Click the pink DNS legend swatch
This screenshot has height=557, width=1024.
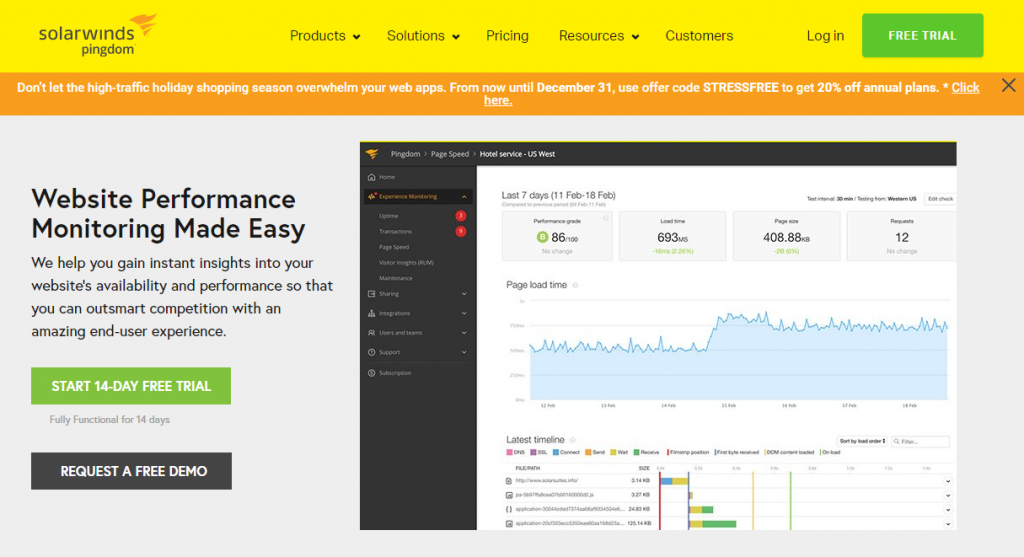[509, 452]
